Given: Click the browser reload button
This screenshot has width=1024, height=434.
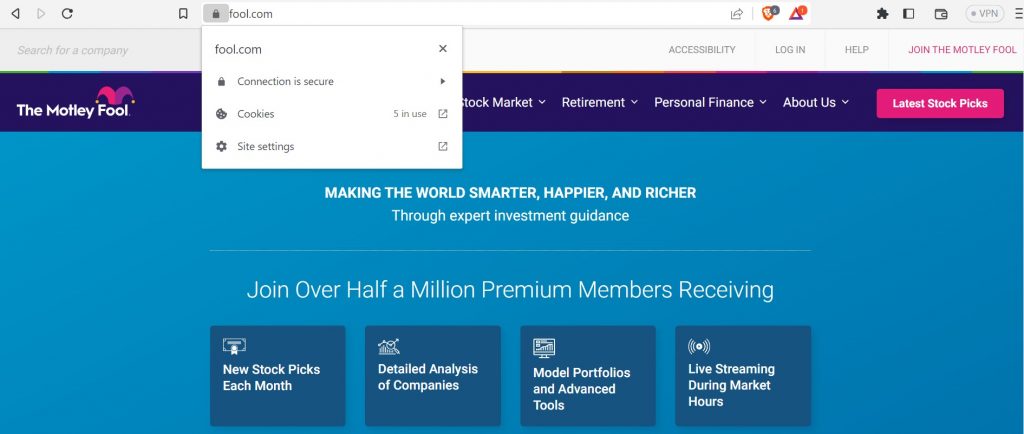Looking at the screenshot, I should [67, 14].
